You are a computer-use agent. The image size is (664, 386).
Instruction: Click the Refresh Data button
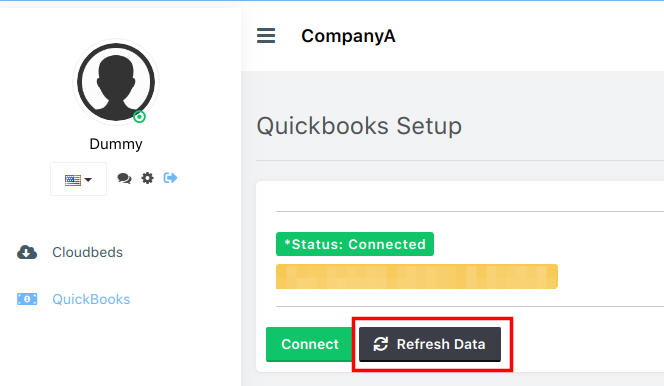pos(430,345)
